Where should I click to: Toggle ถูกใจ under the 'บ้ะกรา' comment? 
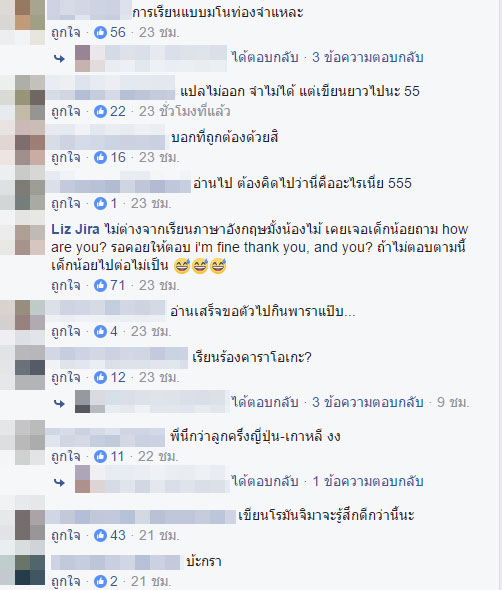[66, 582]
